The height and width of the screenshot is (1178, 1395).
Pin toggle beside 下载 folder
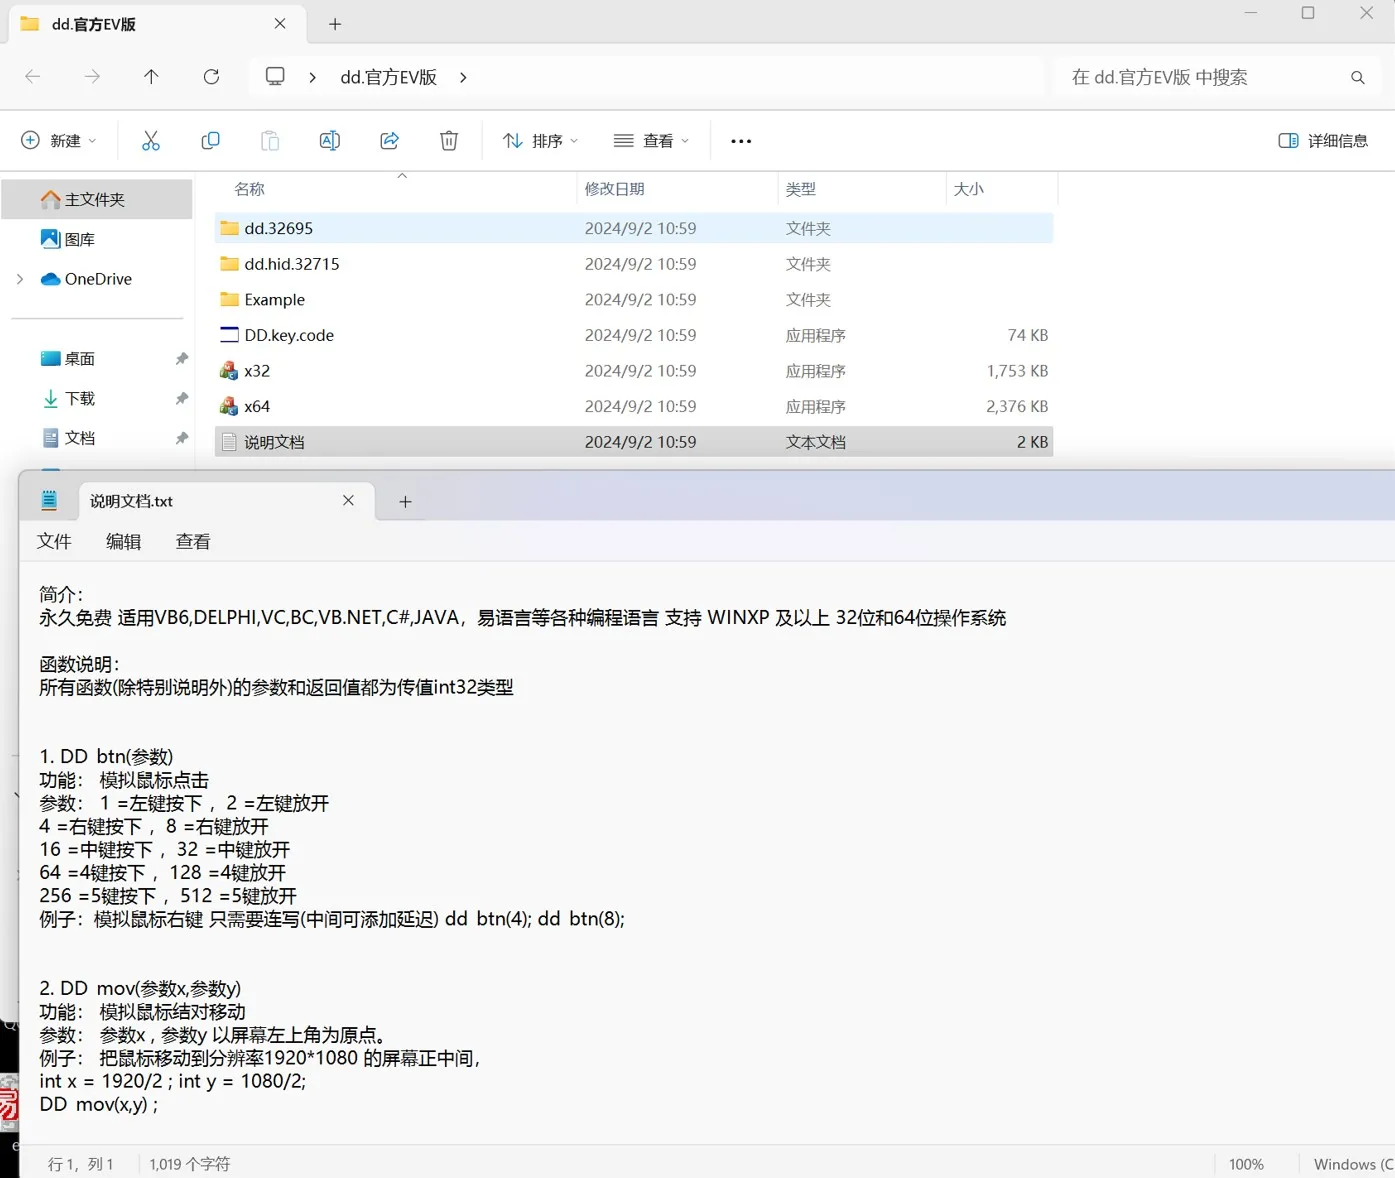tap(181, 398)
